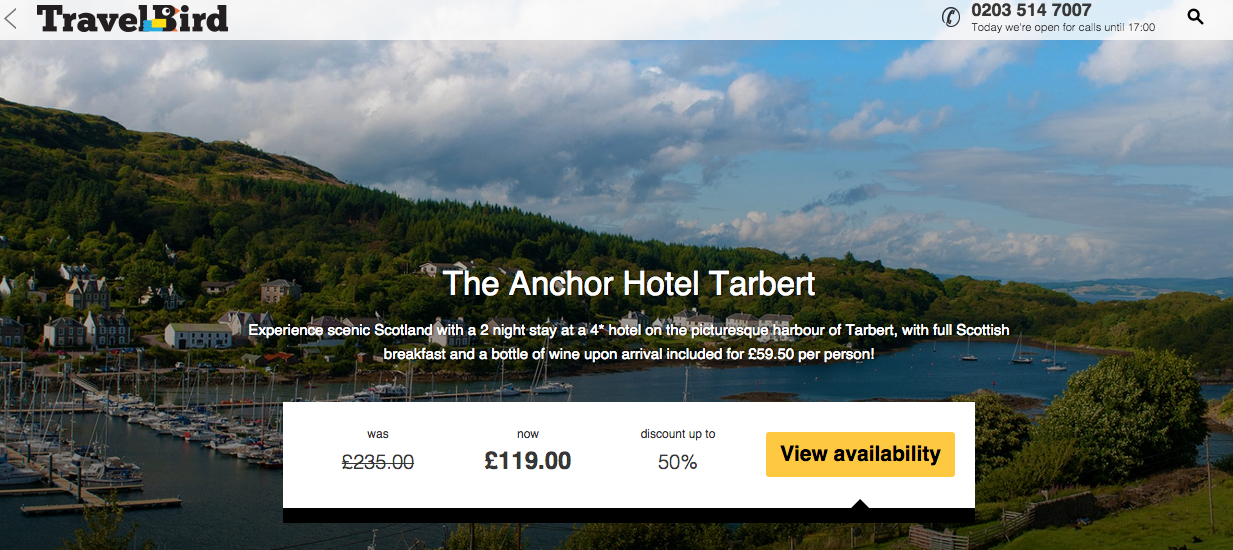Click the black bar under price panel
Viewport: 1233px width, 550px height.
pos(629,515)
